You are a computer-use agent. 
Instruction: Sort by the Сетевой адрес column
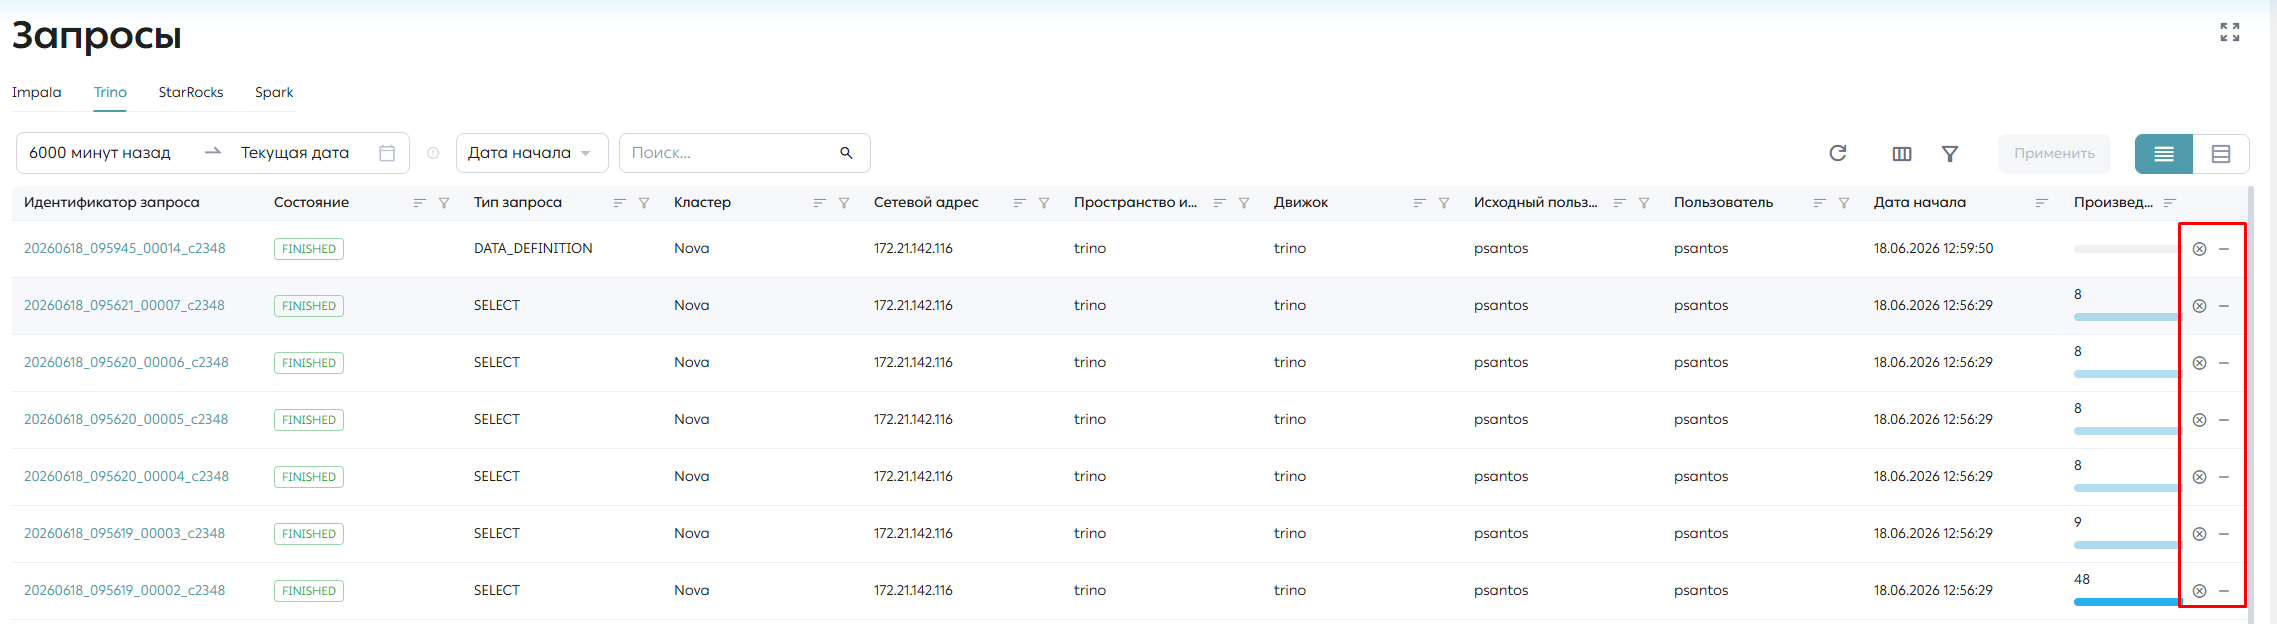(1019, 203)
